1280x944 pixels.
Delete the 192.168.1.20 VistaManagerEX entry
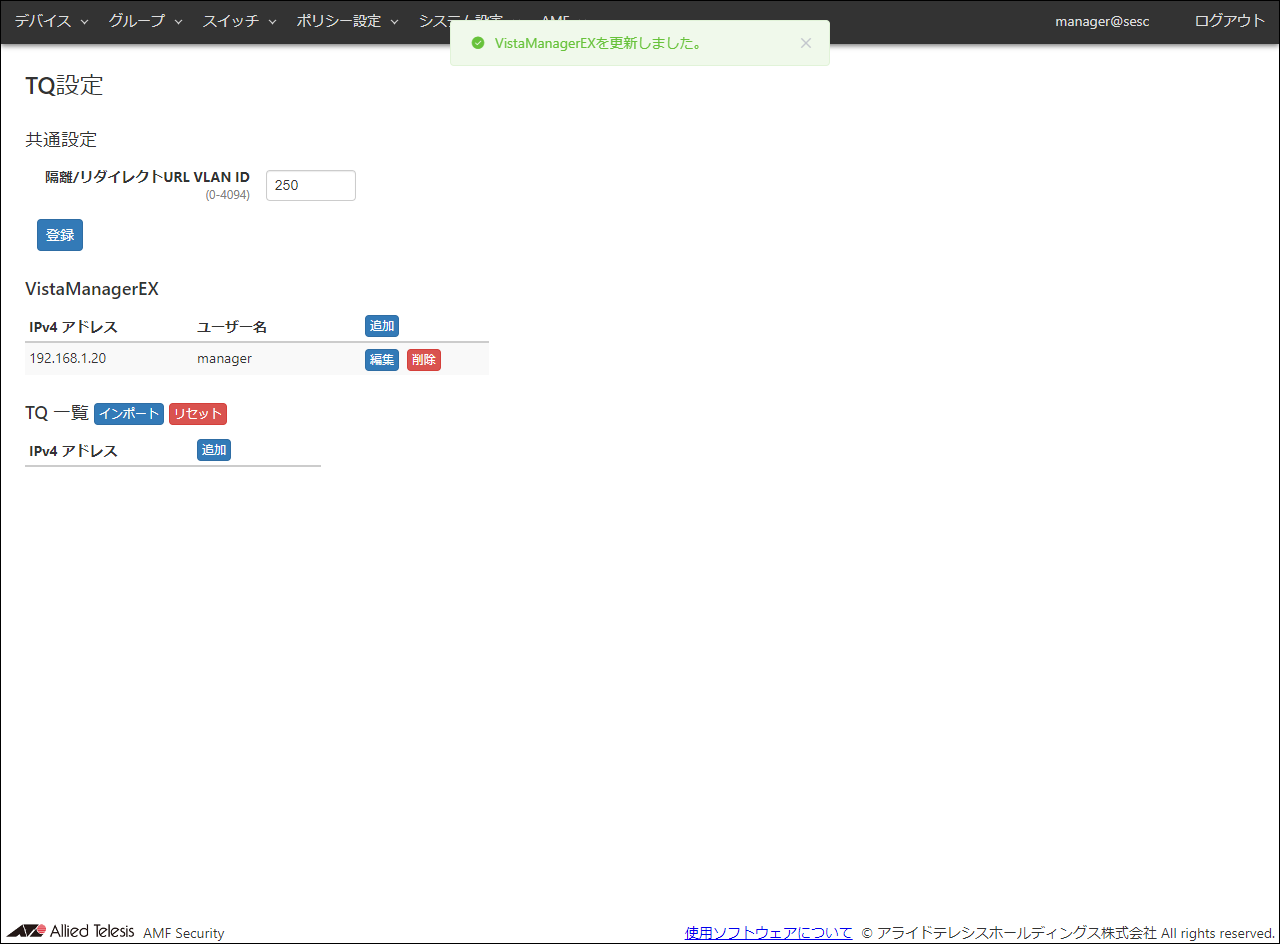point(424,360)
